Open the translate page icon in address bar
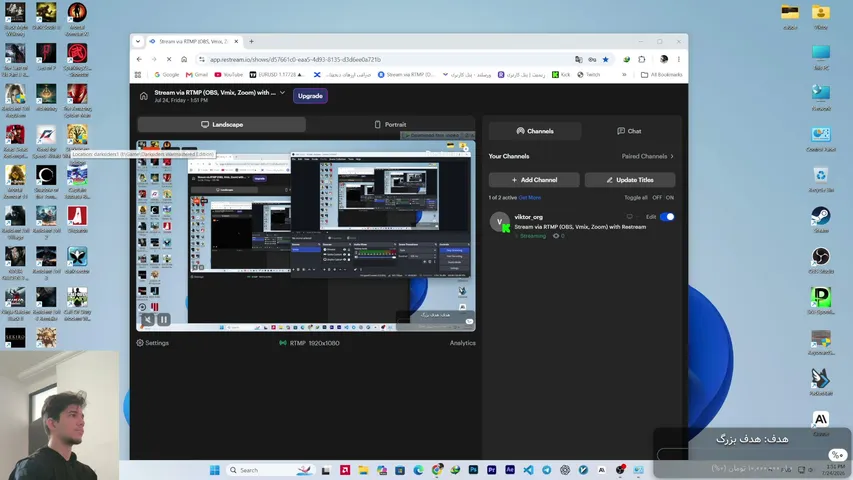This screenshot has width=853, height=480. click(x=578, y=59)
